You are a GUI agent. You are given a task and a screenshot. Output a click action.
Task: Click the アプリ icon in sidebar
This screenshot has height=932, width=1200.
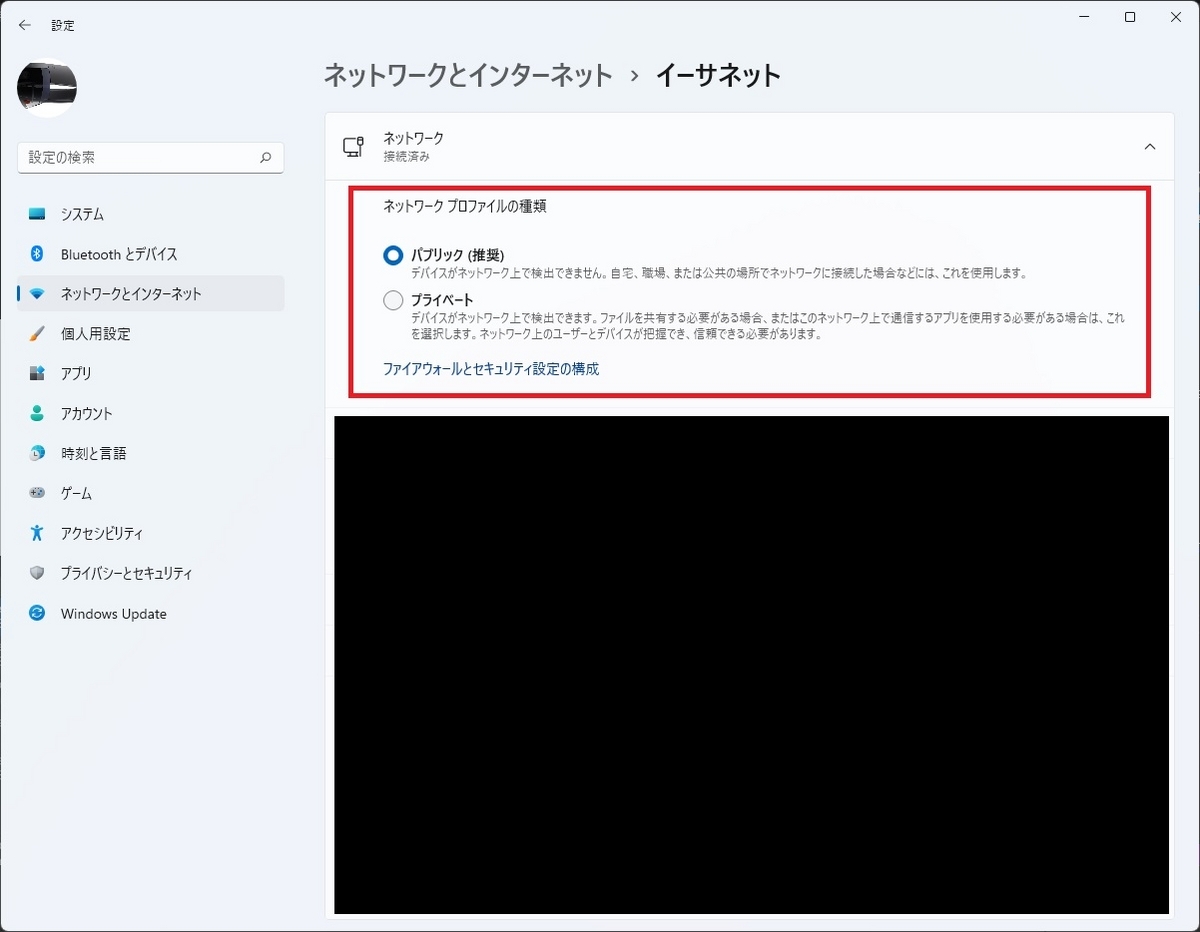coord(37,374)
